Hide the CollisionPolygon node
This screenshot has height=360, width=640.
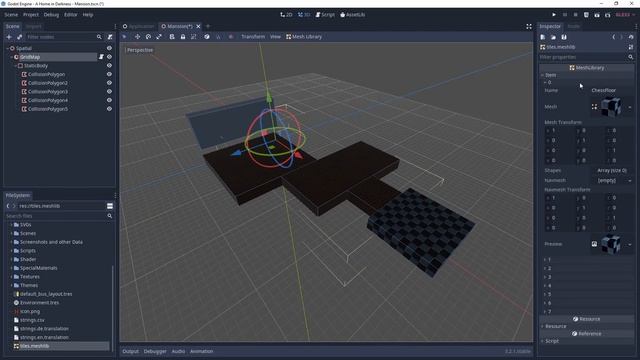point(109,74)
